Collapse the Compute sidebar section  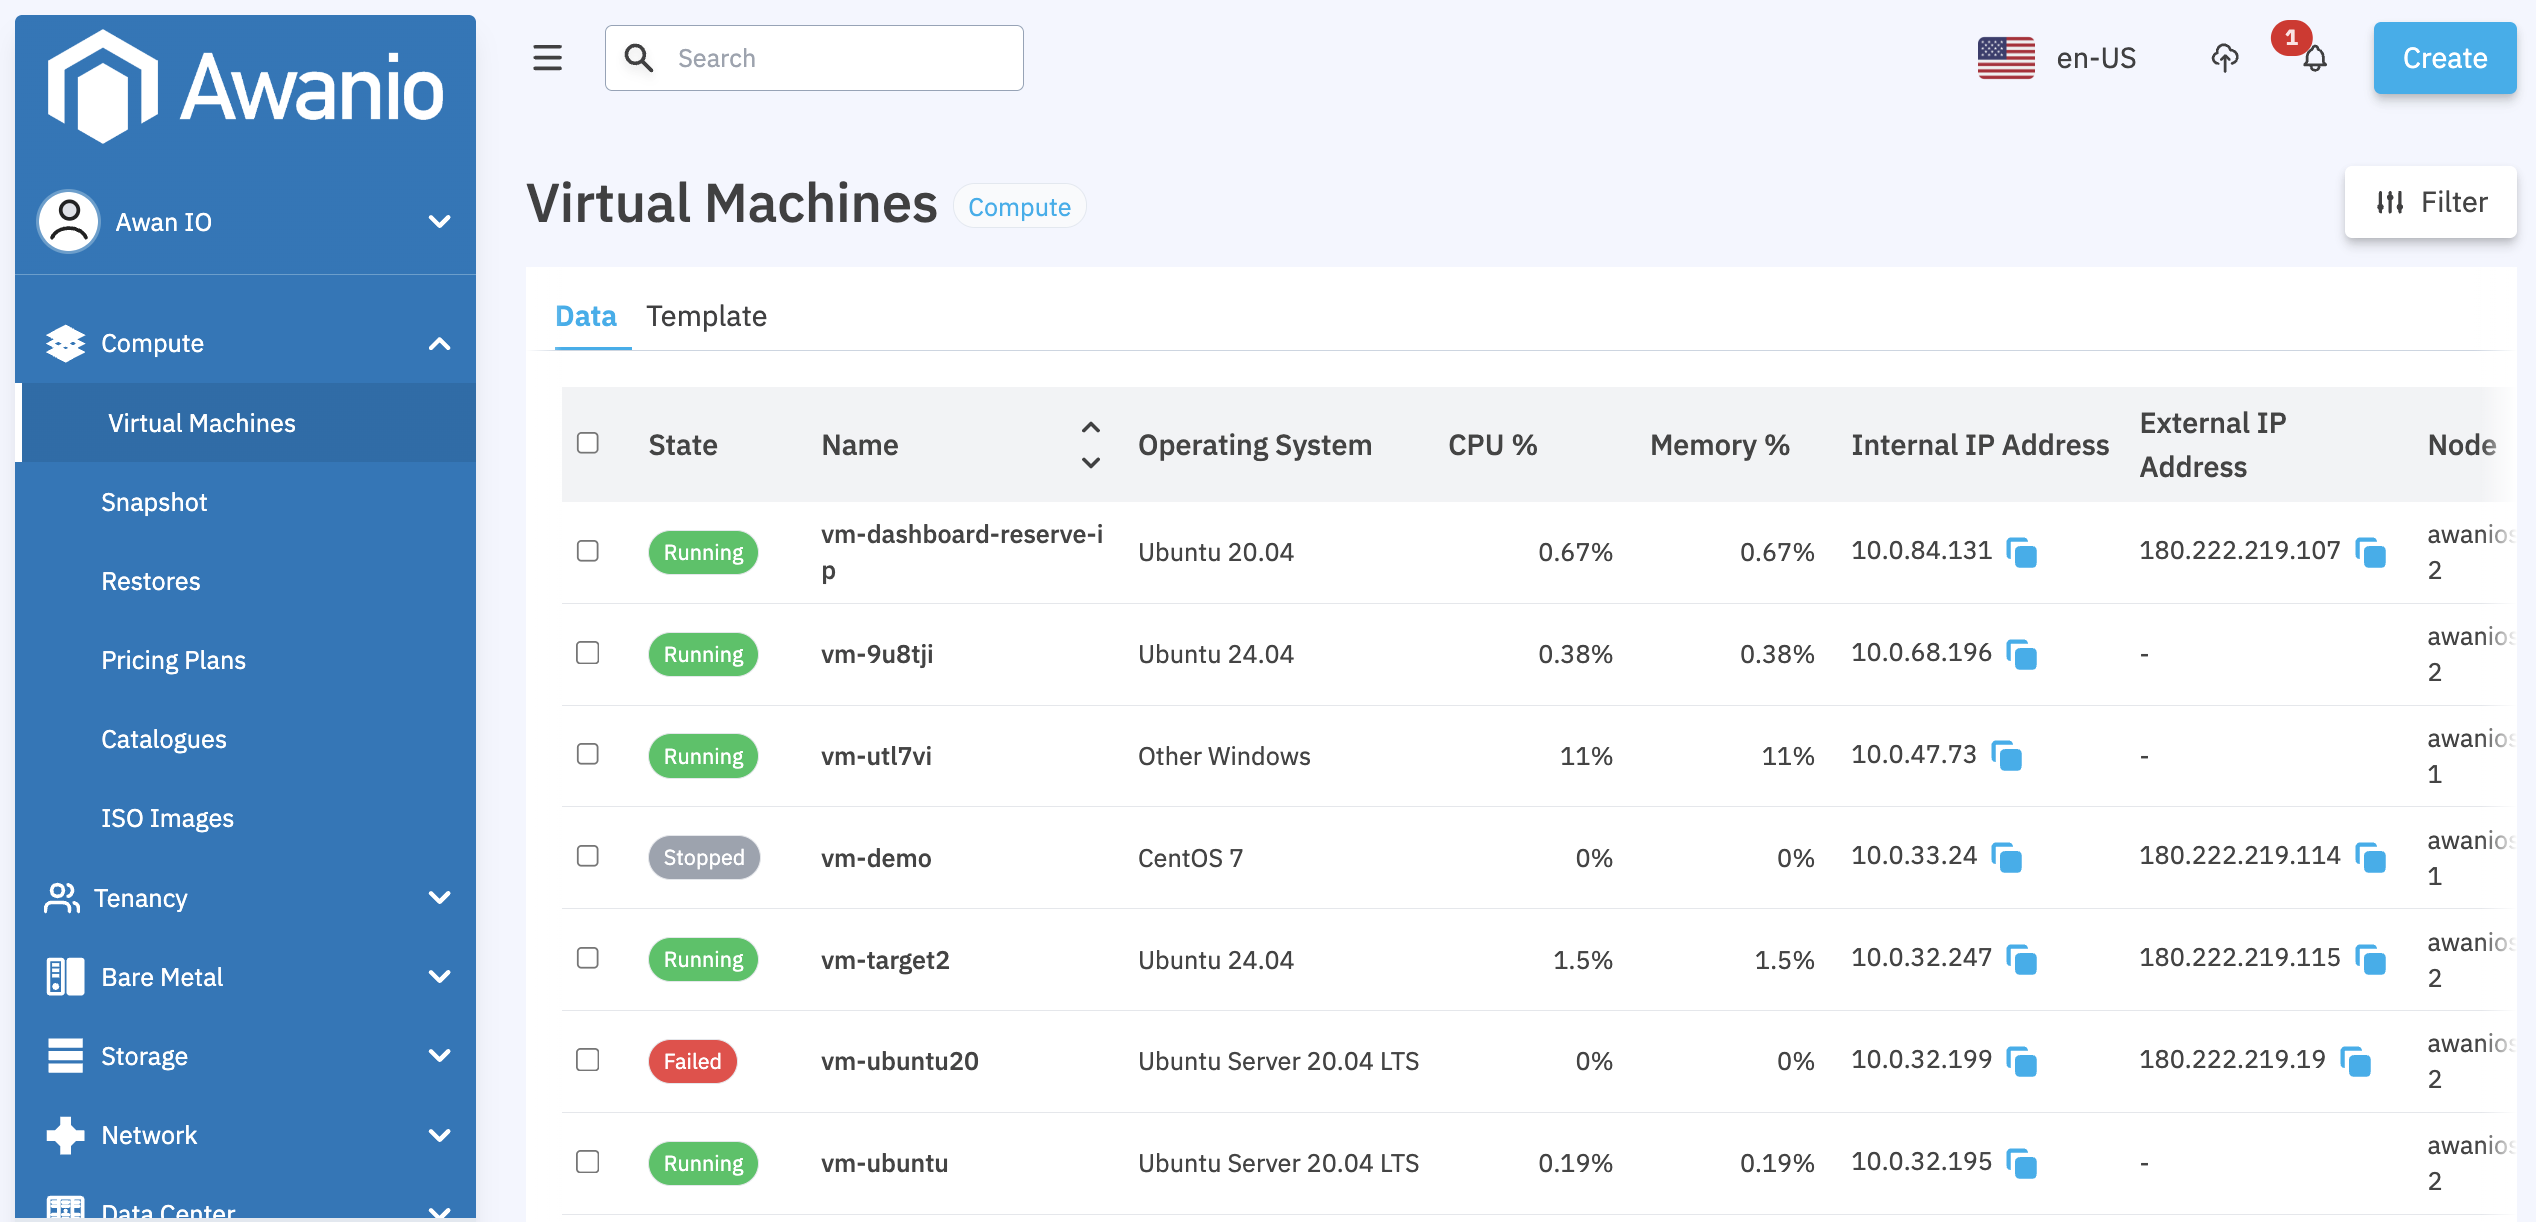coord(439,344)
